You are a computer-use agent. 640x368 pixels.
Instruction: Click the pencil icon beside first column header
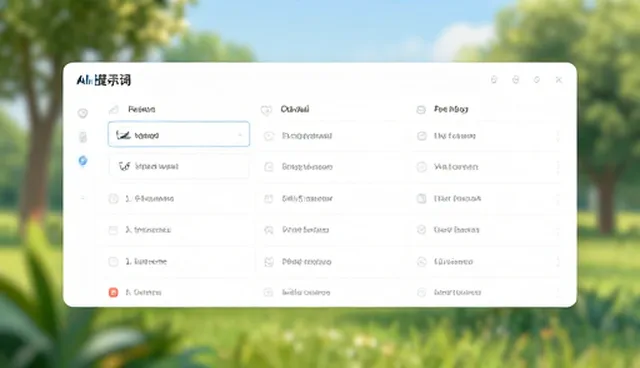click(x=113, y=109)
